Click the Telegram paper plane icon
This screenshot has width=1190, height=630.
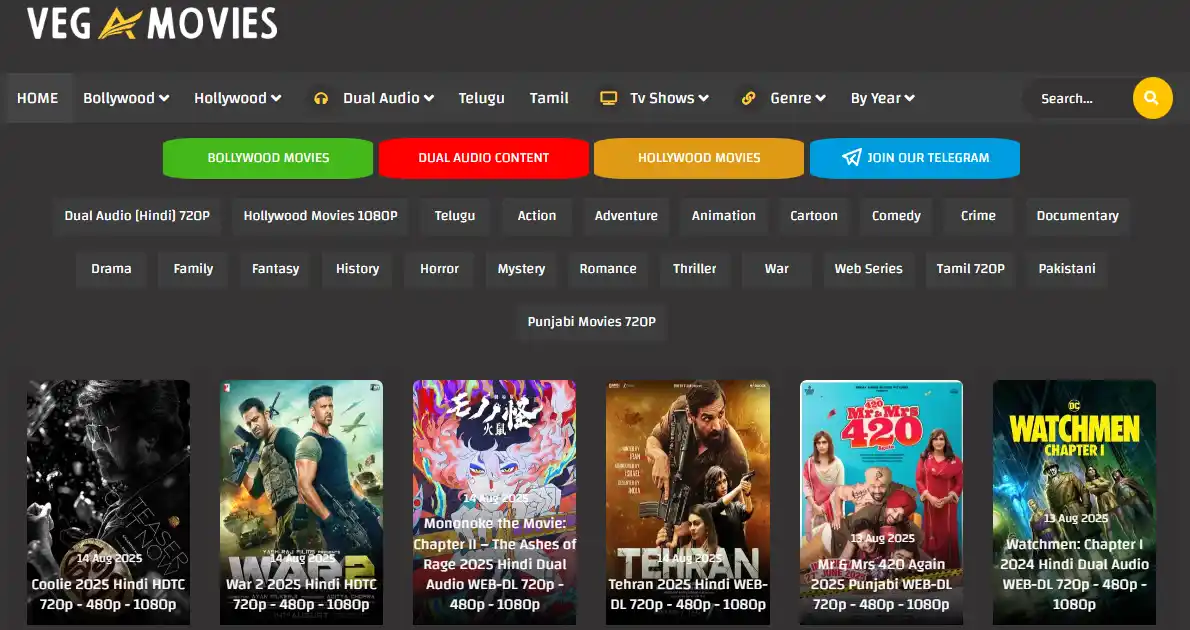coord(852,157)
